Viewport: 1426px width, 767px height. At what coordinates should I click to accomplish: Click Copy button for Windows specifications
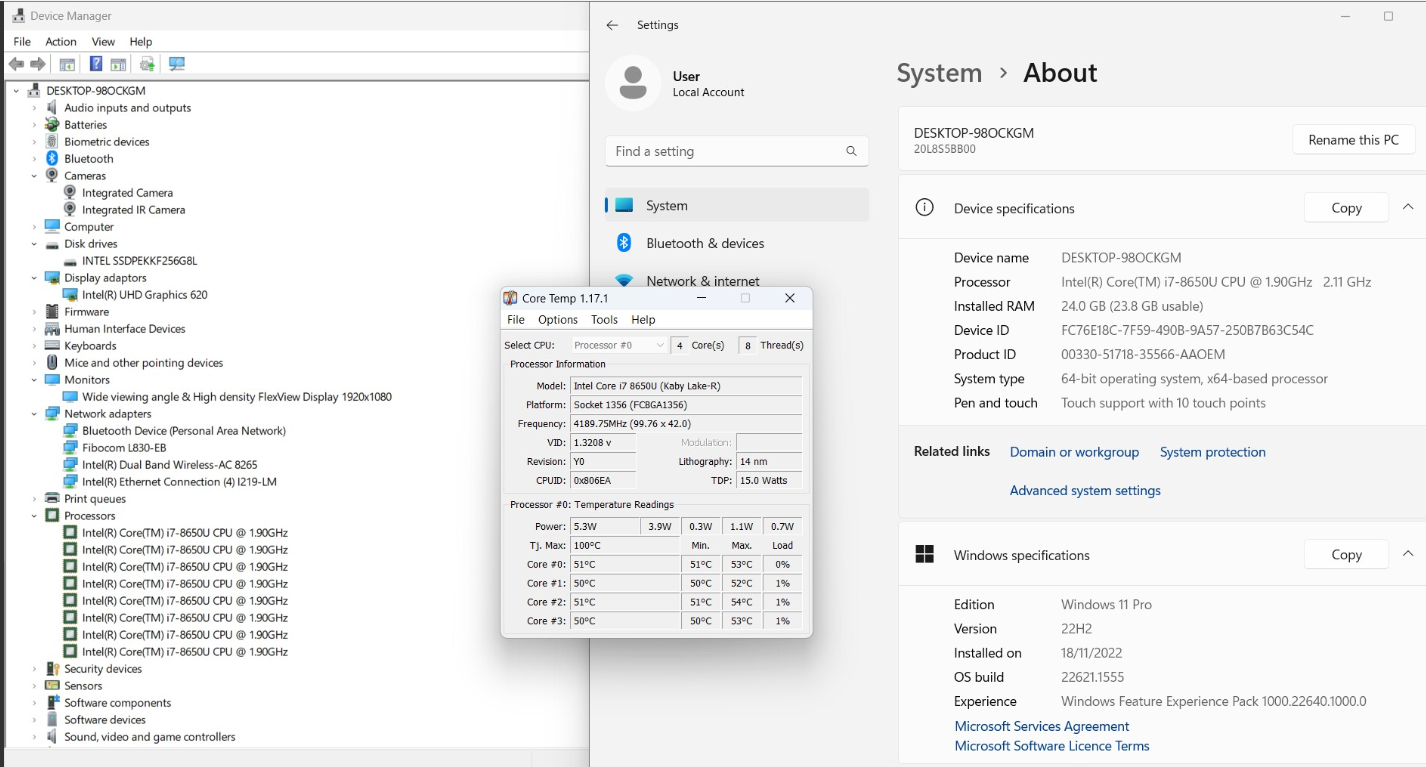coord(1346,554)
